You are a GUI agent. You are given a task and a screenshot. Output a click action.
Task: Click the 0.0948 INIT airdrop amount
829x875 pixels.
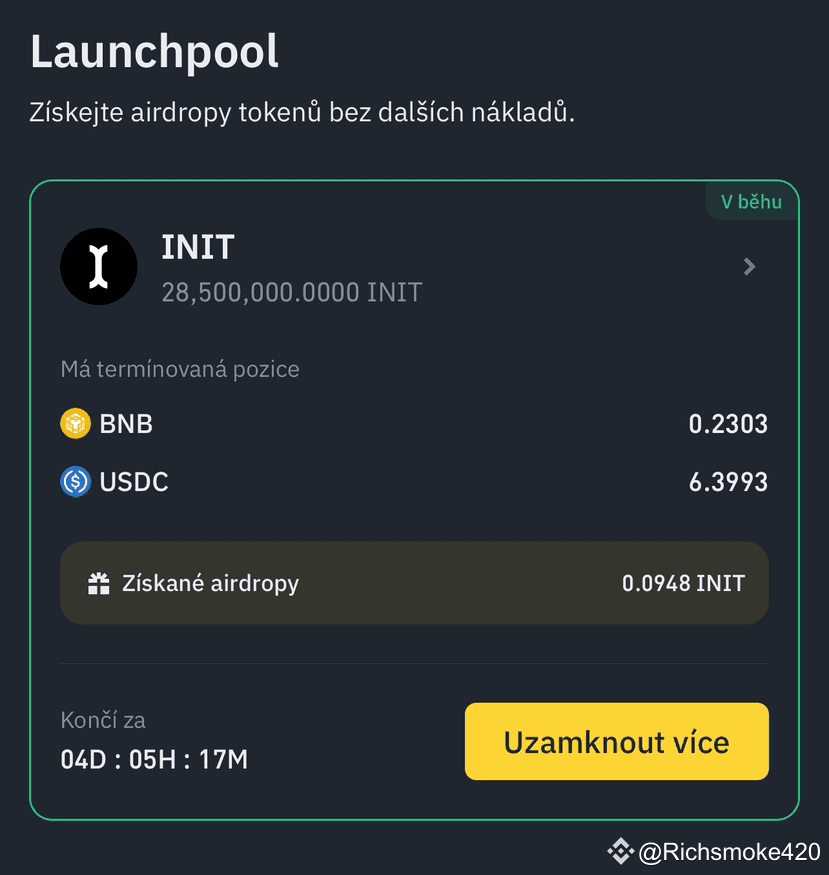(683, 584)
